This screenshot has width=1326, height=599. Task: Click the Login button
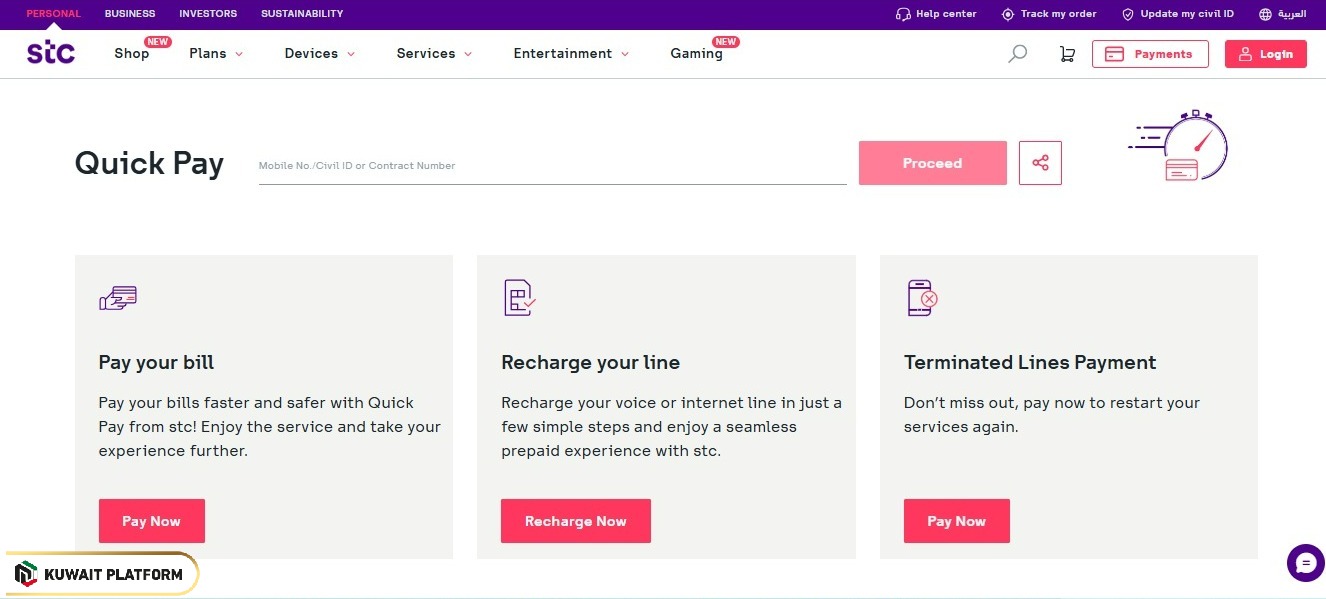[x=1266, y=53]
